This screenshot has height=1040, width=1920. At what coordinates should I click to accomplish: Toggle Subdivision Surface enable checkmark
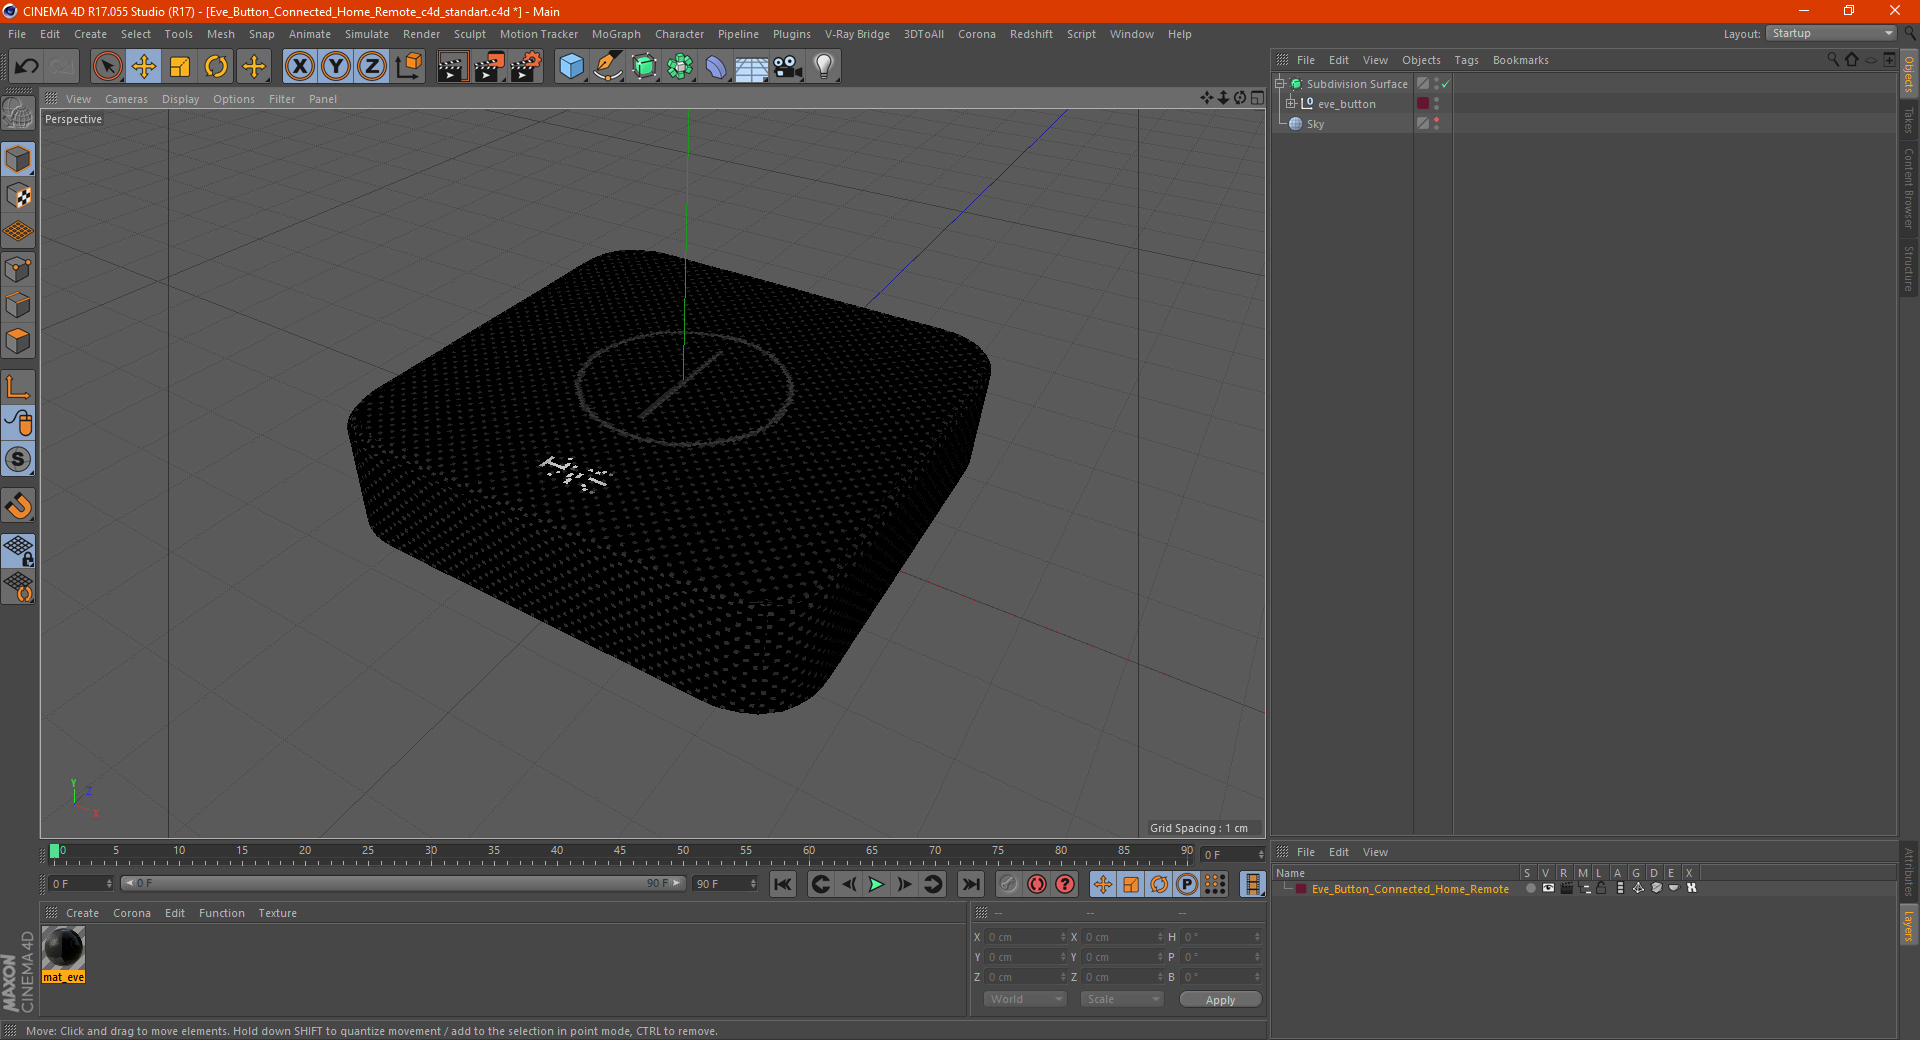tap(1446, 84)
